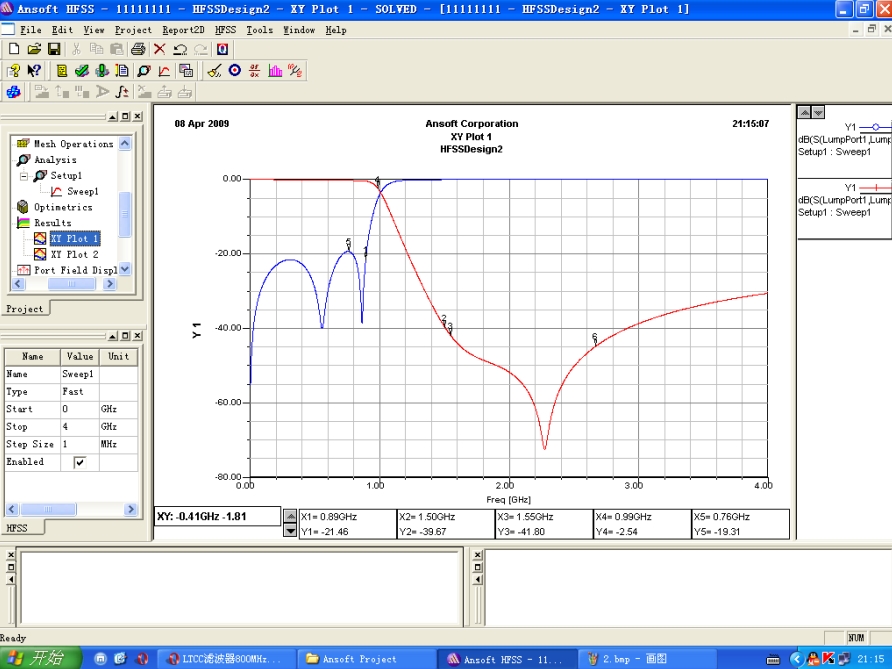Switch to the HFSS properties tab
The height and width of the screenshot is (669, 892).
[x=17, y=528]
